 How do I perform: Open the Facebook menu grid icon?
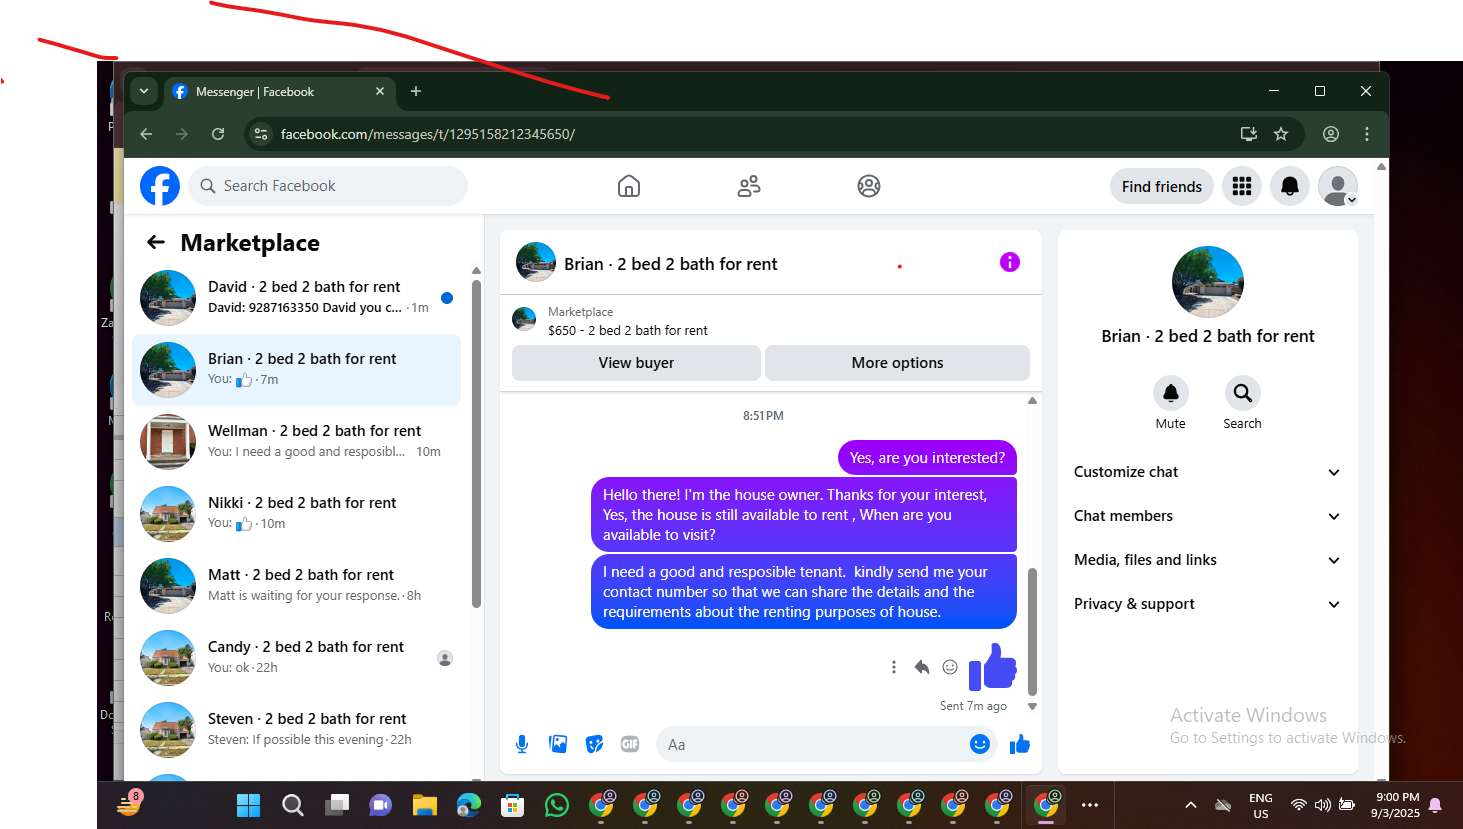click(1242, 186)
